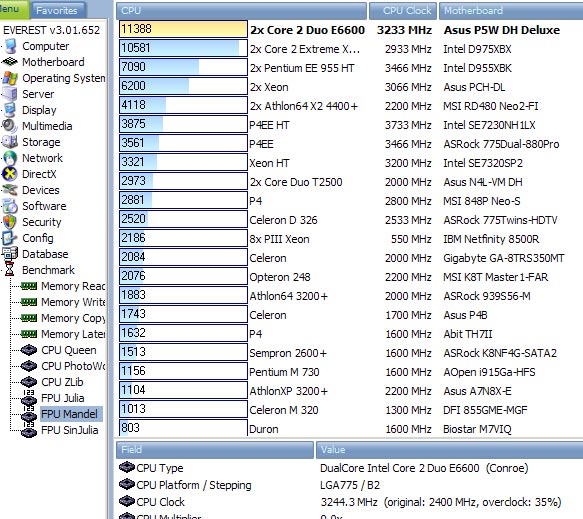
Task: Sort by the Motherboard column header
Action: pos(511,11)
